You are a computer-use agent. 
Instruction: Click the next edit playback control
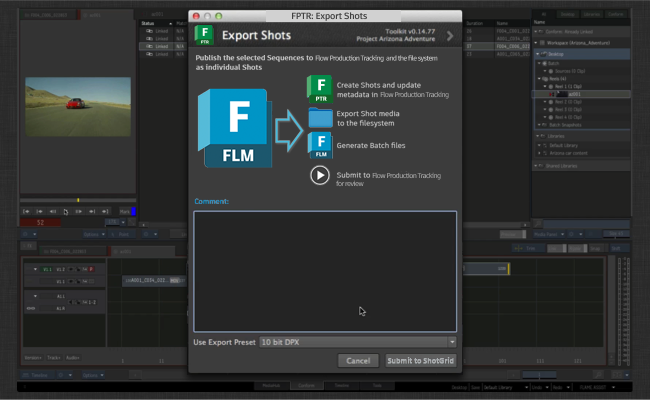92,211
